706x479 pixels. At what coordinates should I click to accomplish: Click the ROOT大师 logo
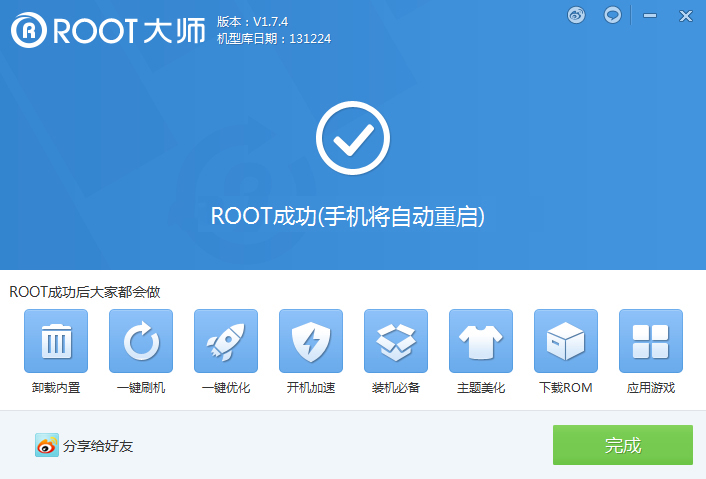[108, 30]
